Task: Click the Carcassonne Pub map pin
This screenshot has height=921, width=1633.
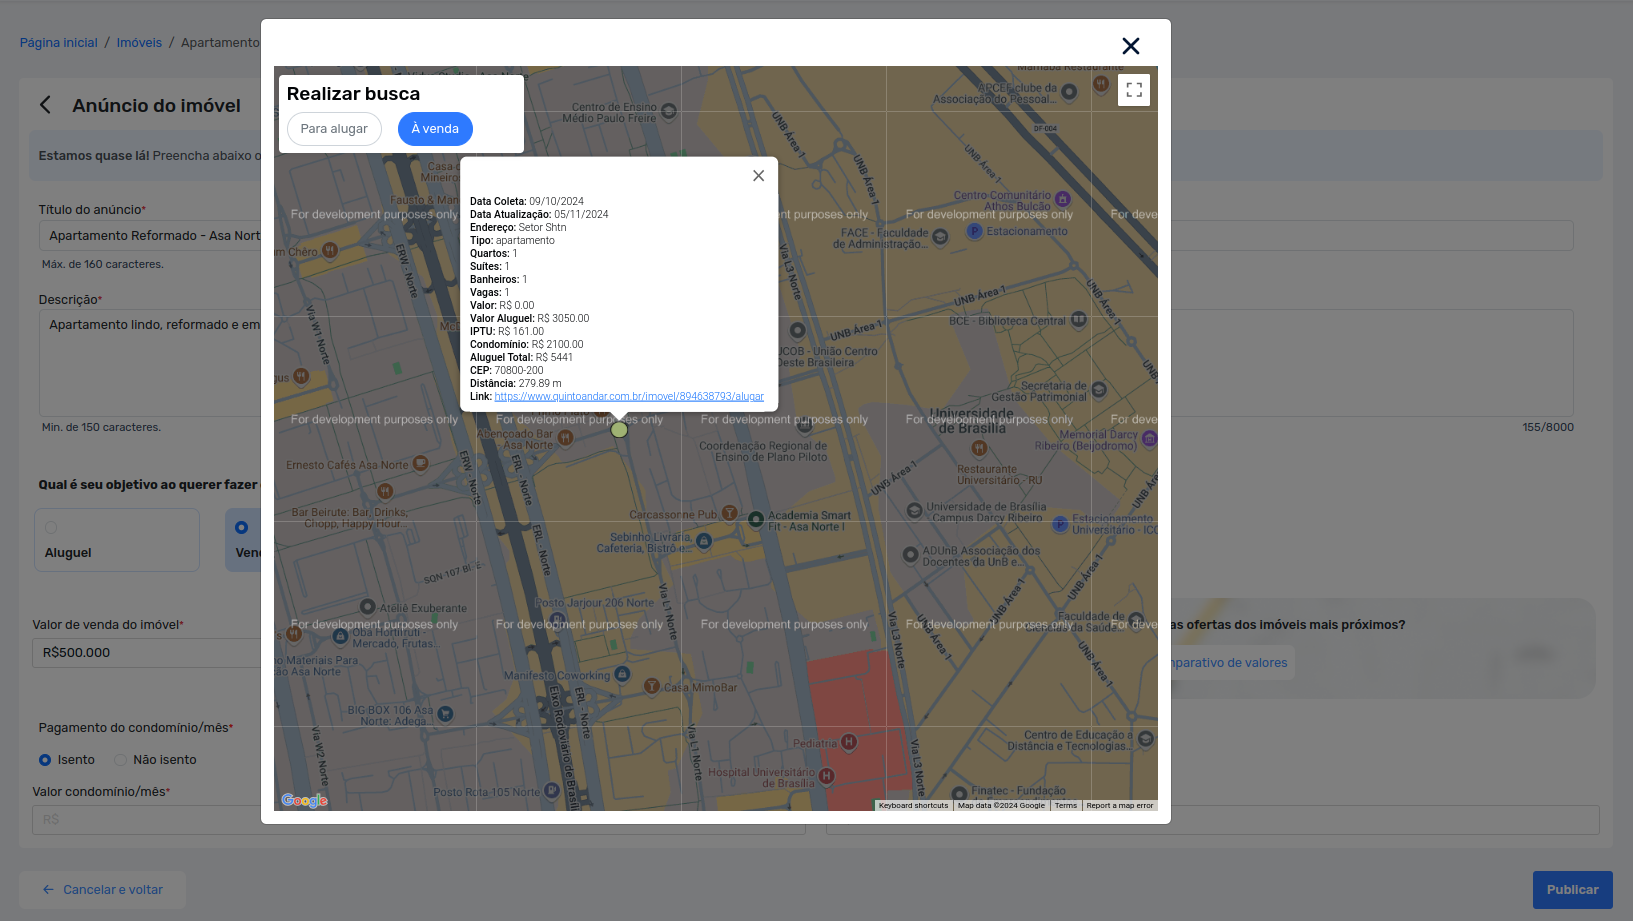Action: coord(730,514)
